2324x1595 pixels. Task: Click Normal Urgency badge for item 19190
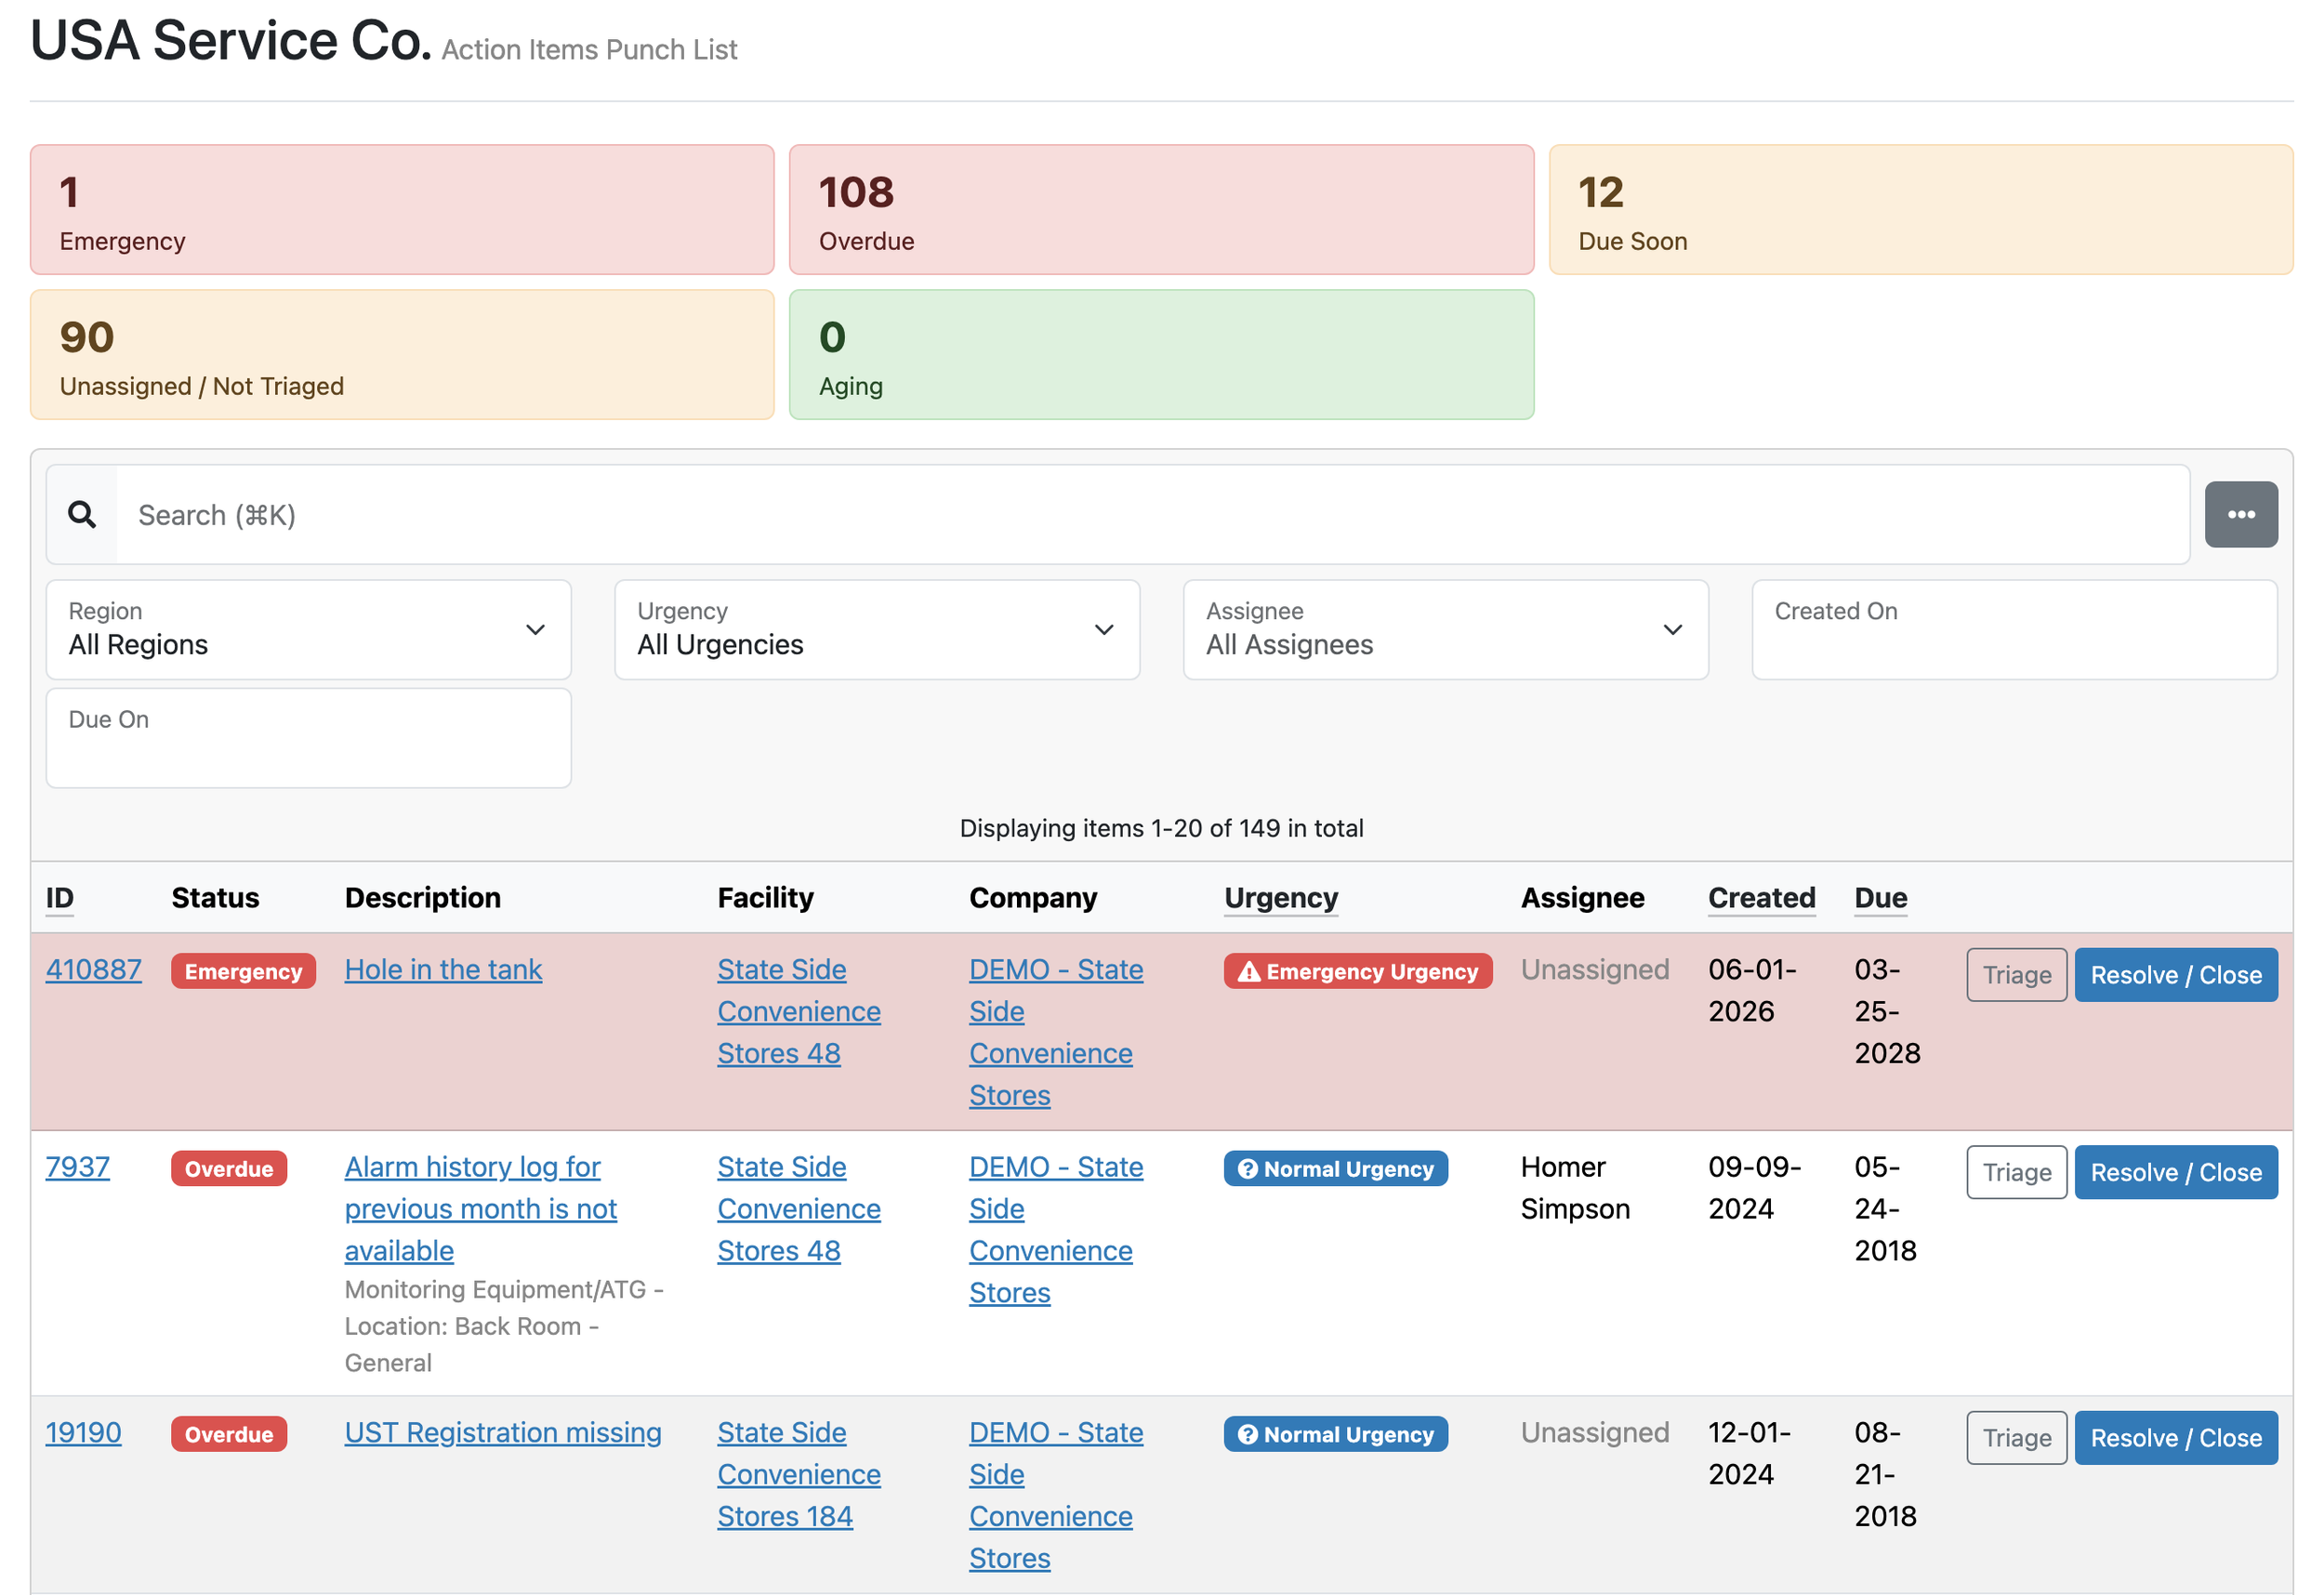coord(1335,1434)
